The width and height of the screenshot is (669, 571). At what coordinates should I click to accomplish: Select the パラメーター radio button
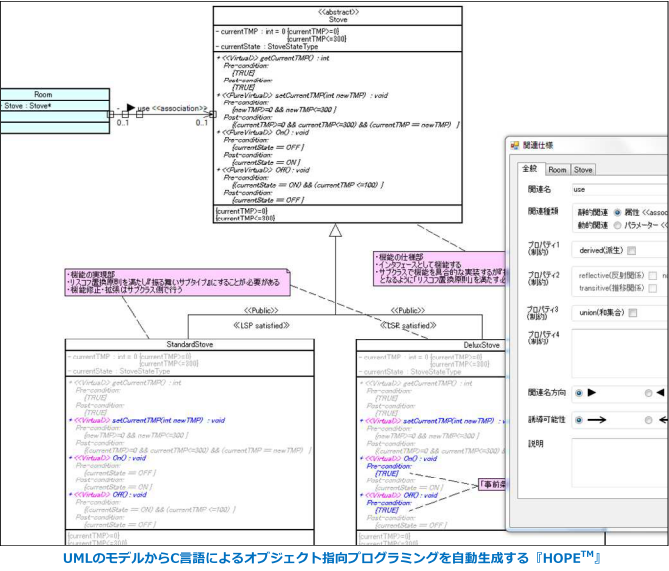[x=617, y=225]
